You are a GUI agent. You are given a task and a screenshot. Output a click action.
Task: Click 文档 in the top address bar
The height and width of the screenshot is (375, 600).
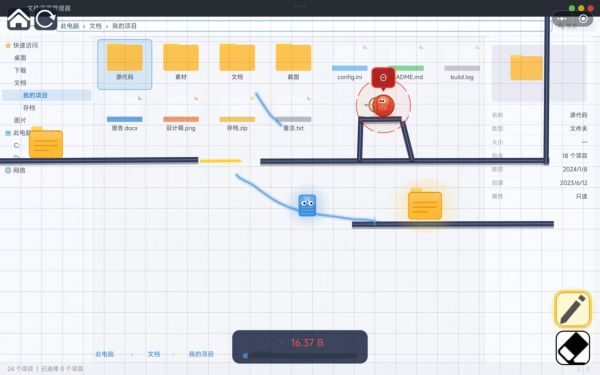click(96, 26)
